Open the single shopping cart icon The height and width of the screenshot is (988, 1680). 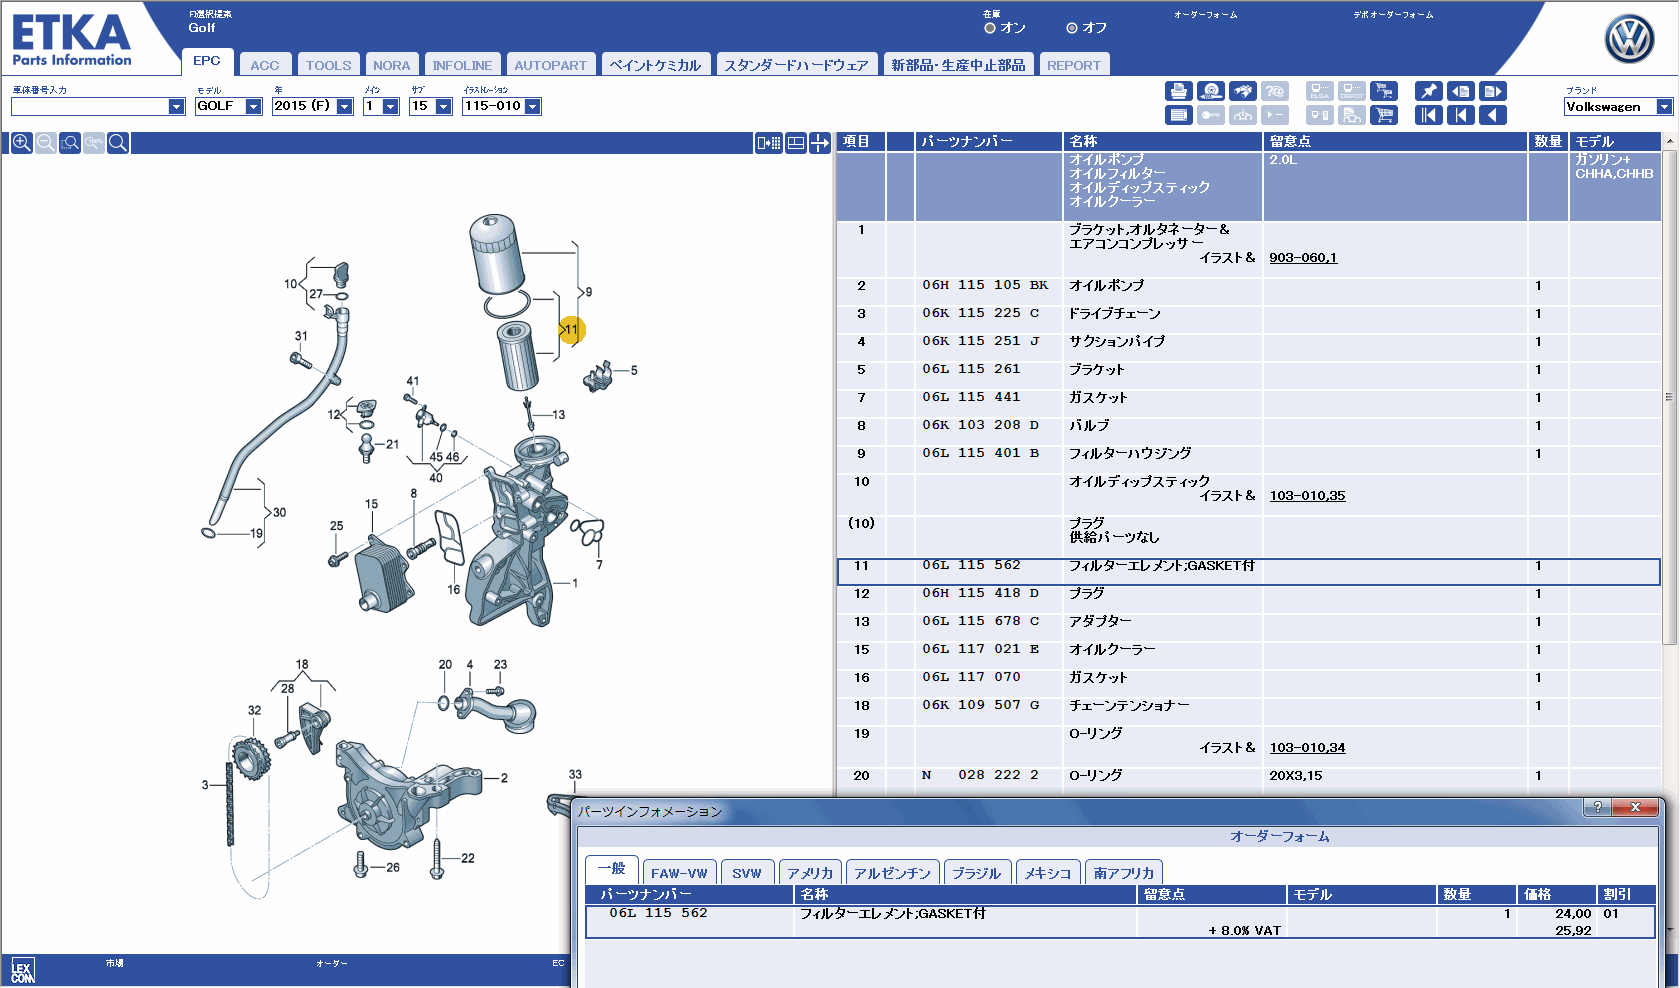click(1384, 115)
